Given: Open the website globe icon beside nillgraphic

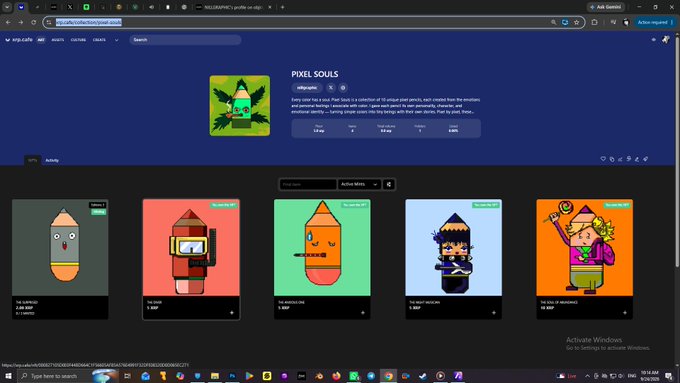Looking at the screenshot, I should pos(343,88).
